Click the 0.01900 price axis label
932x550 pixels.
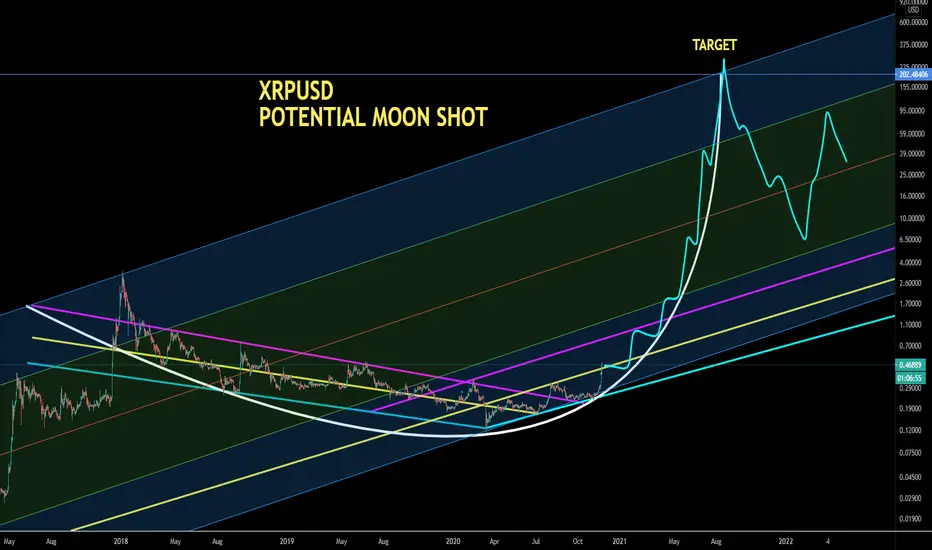tap(913, 519)
